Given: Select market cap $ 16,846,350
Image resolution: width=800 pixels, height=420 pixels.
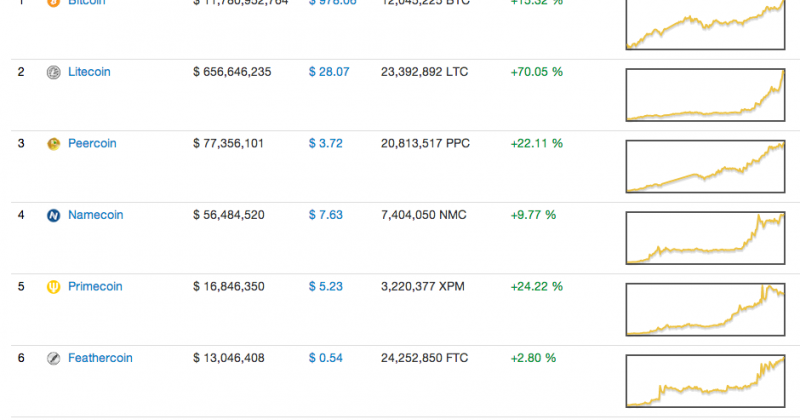Looking at the screenshot, I should (229, 286).
